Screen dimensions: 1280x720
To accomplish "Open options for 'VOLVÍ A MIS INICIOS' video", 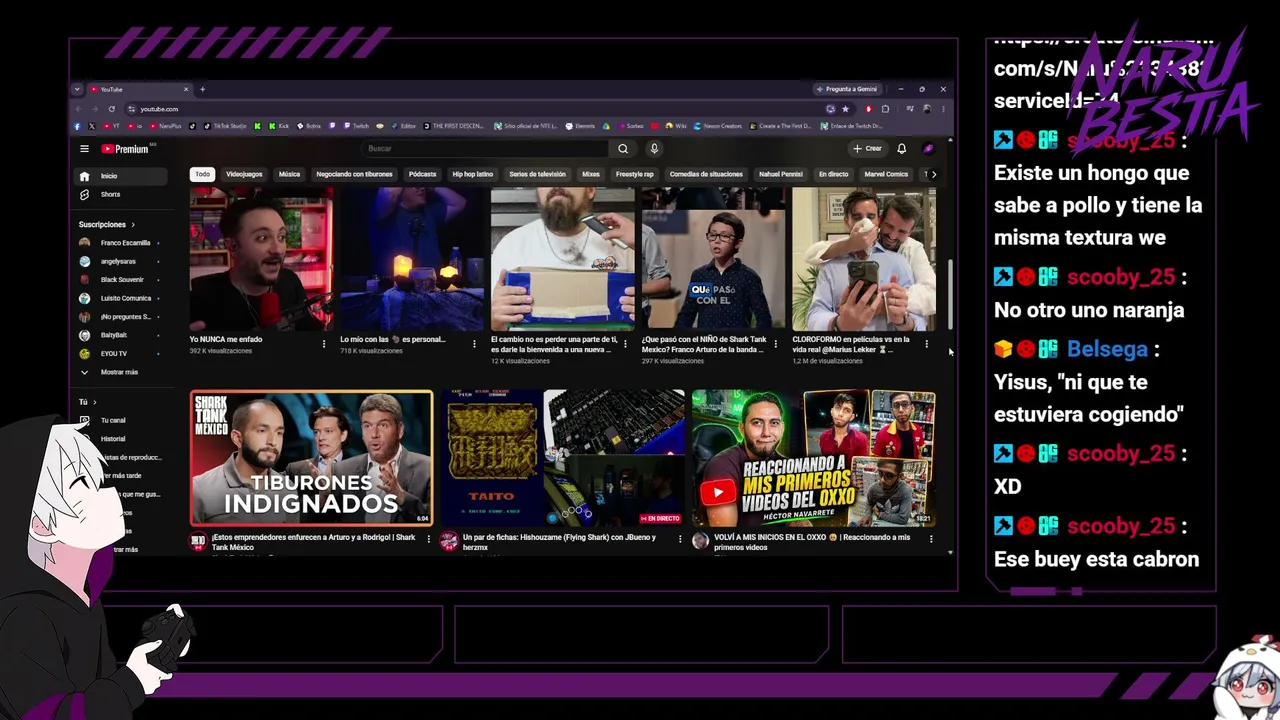I will click(x=931, y=540).
